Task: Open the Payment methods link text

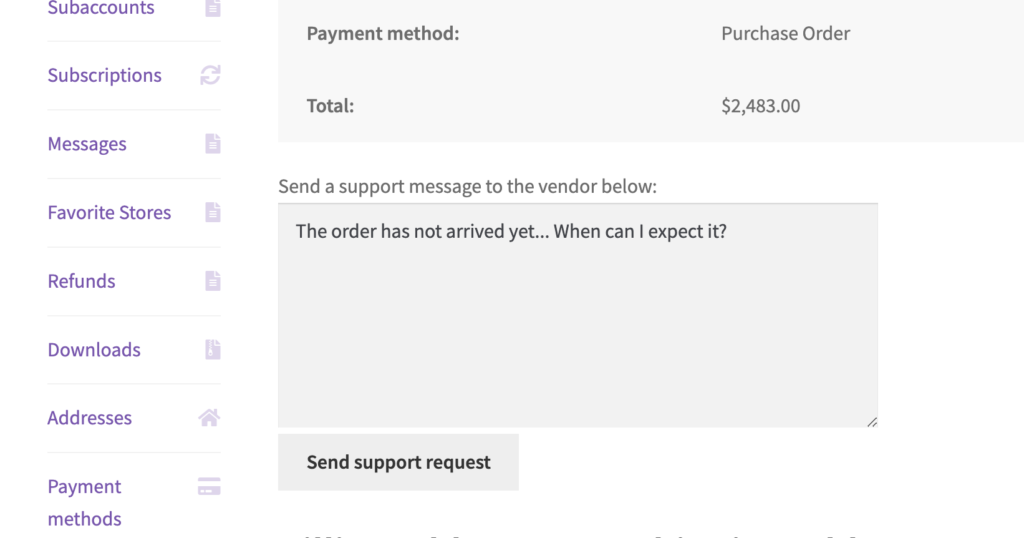Action: pos(84,502)
